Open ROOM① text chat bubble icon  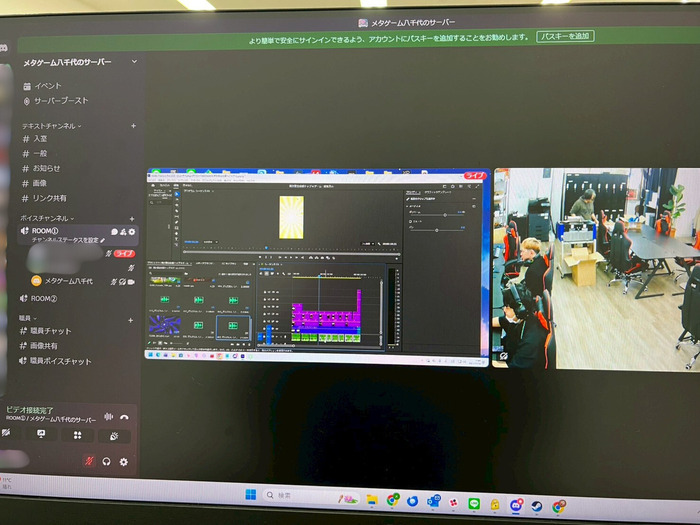[x=113, y=232]
